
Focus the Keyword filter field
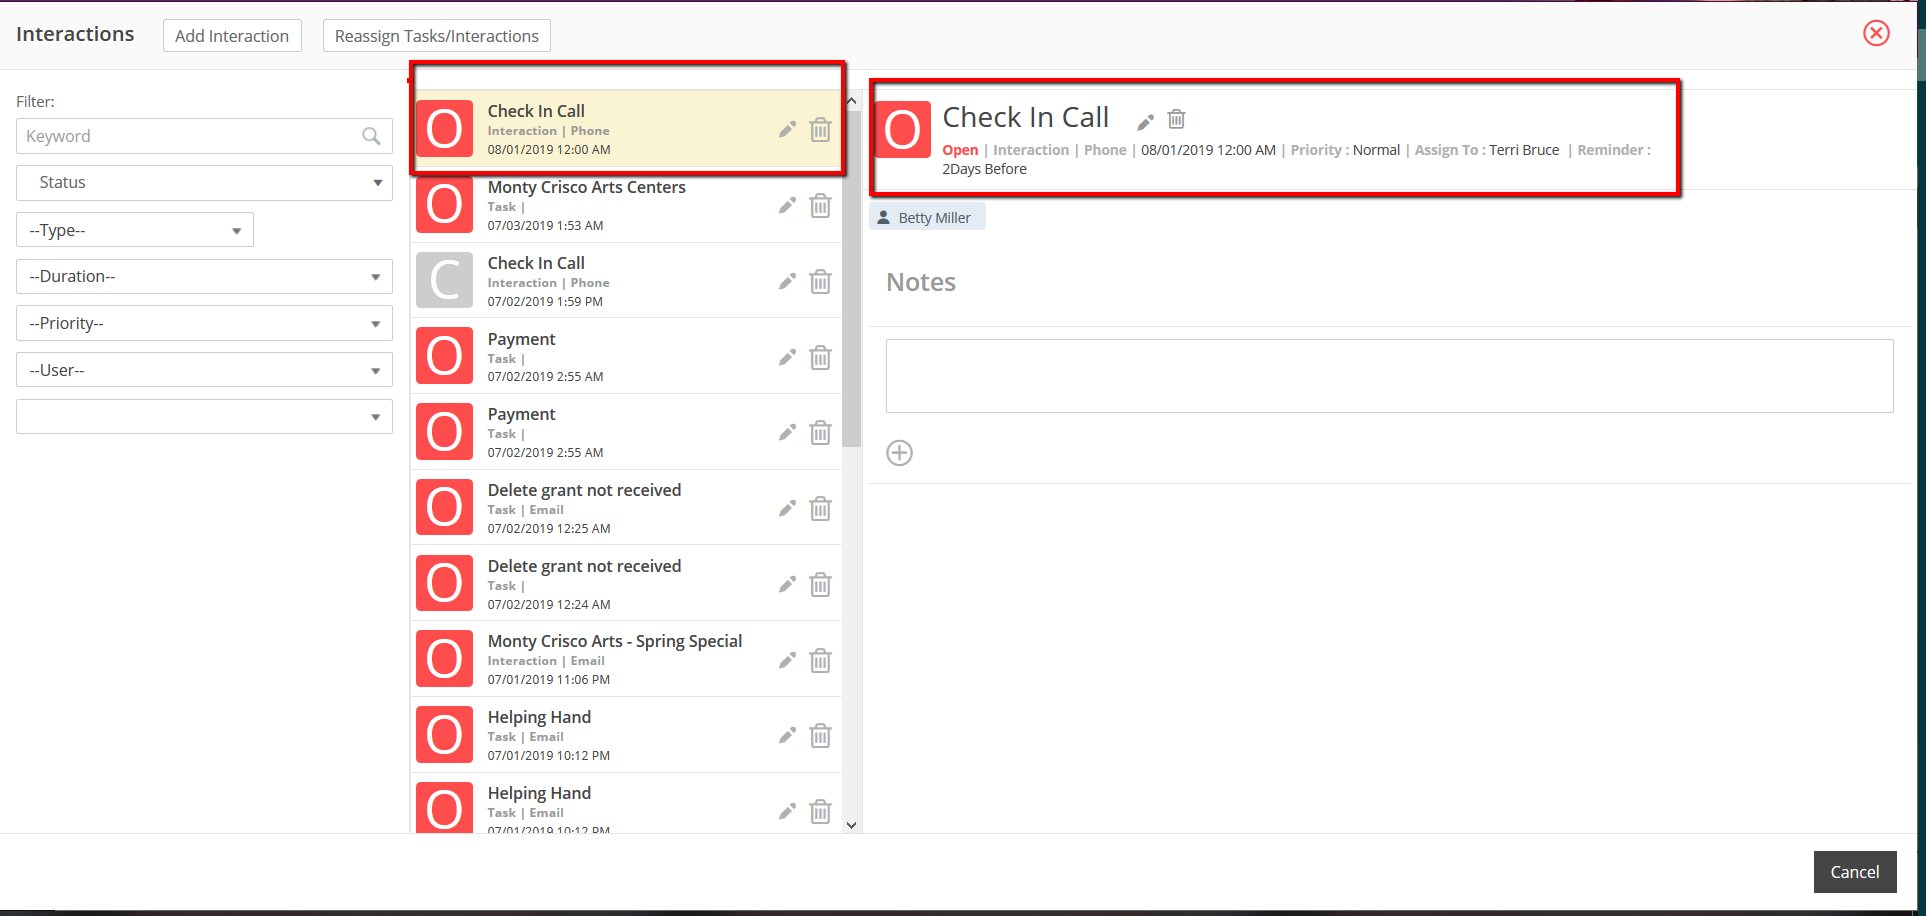click(204, 136)
